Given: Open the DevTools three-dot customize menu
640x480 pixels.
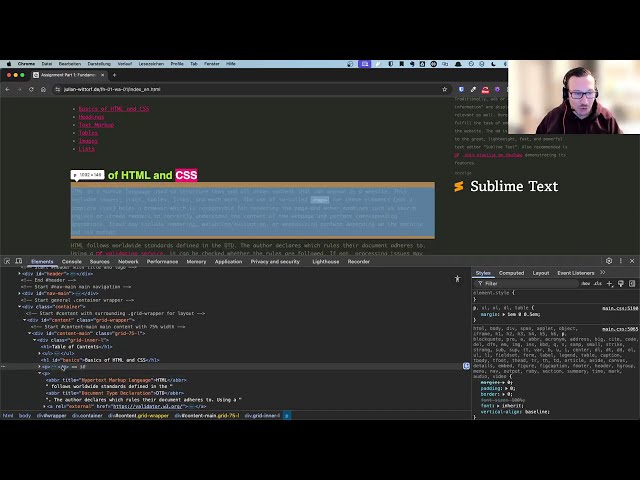Looking at the screenshot, I should [621, 261].
